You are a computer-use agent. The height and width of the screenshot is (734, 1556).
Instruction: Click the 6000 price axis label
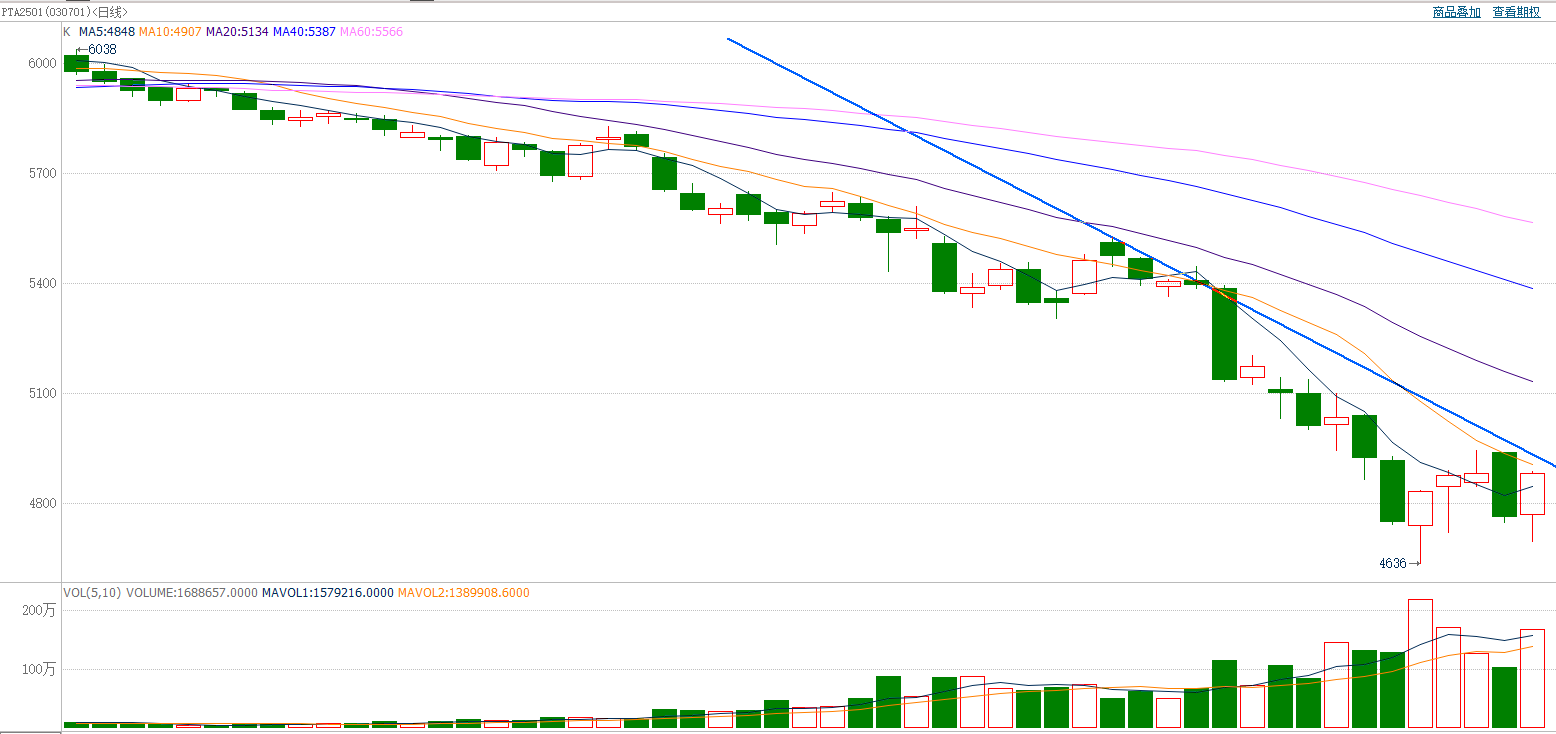click(43, 63)
